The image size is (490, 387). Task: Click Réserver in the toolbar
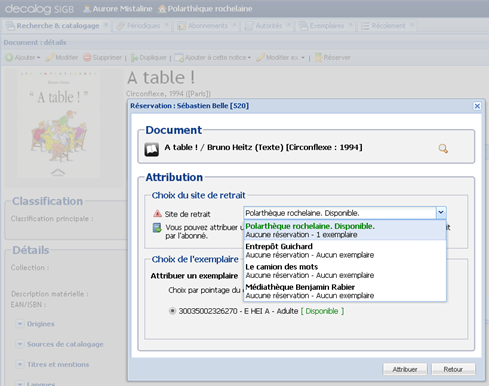click(x=333, y=57)
